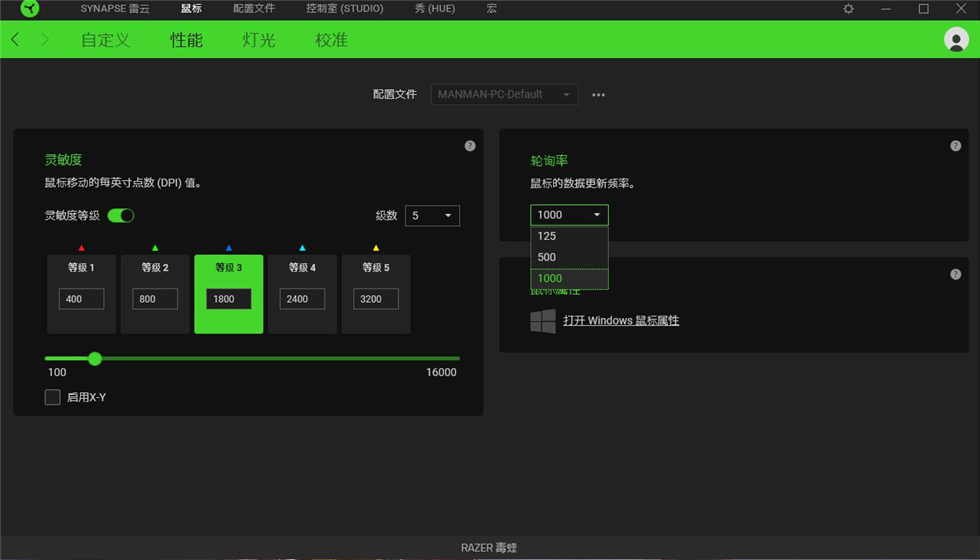This screenshot has height=560, width=980.
Task: Go back with the left arrow
Action: point(15,40)
